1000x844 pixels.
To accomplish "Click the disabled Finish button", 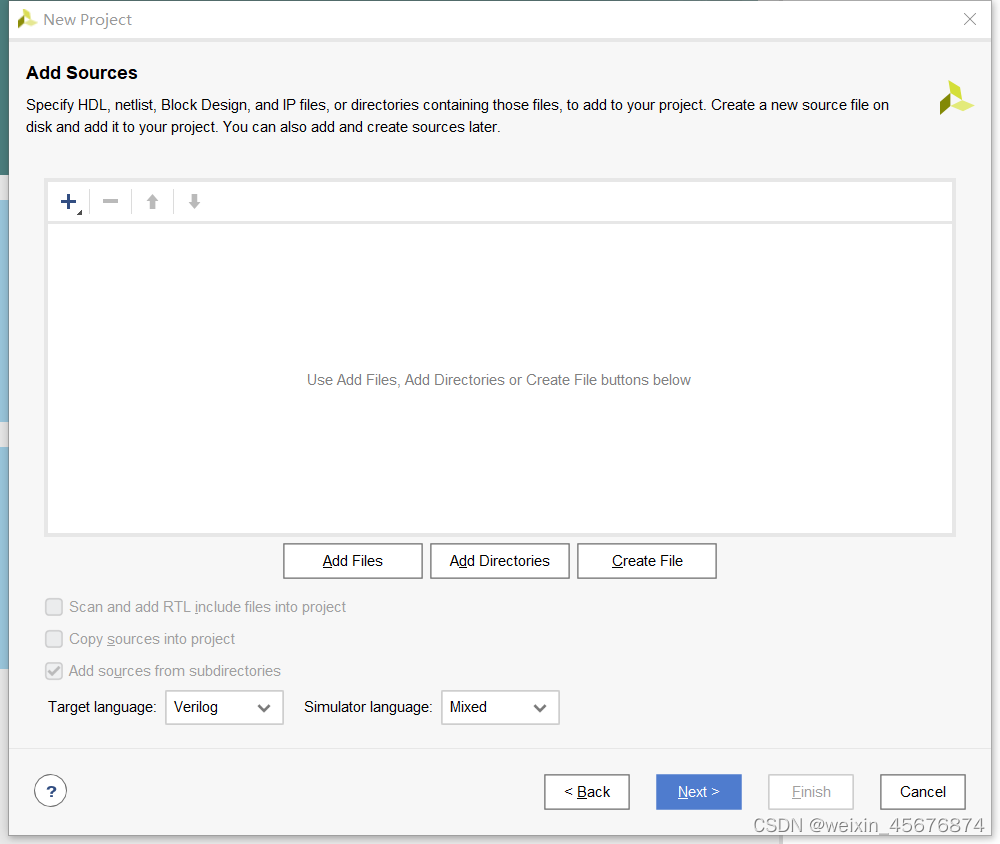I will pos(811,792).
